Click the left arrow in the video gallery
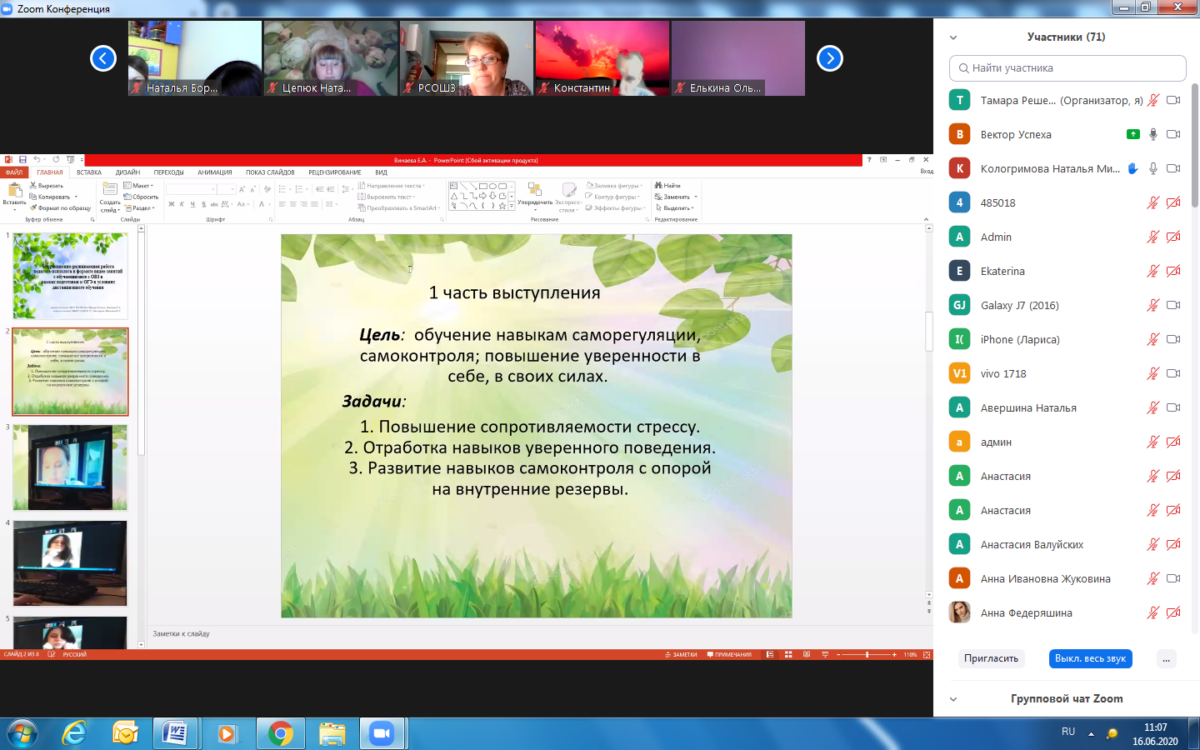 (103, 59)
